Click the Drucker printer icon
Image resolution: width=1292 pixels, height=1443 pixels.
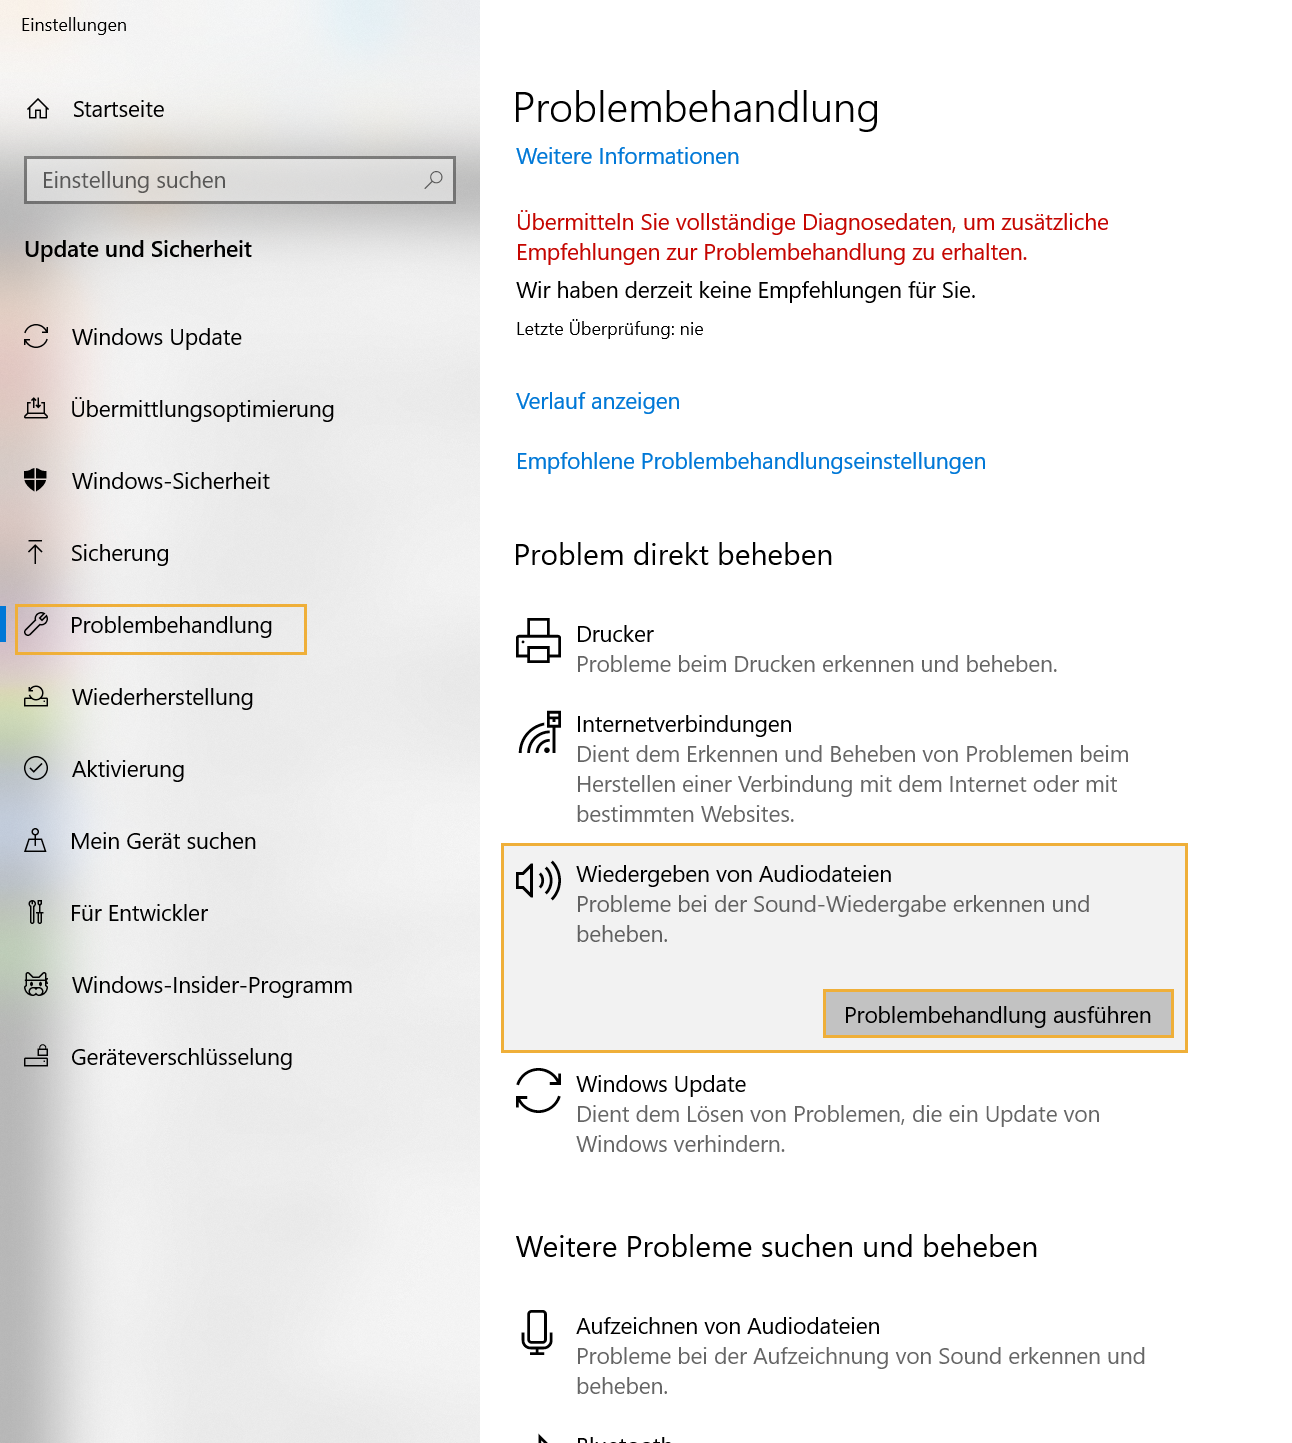pos(538,640)
